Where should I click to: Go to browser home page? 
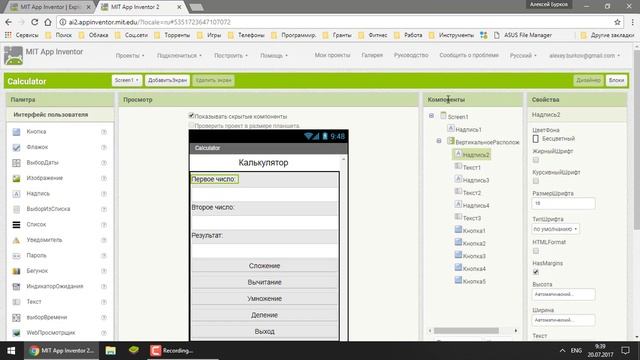point(48,22)
